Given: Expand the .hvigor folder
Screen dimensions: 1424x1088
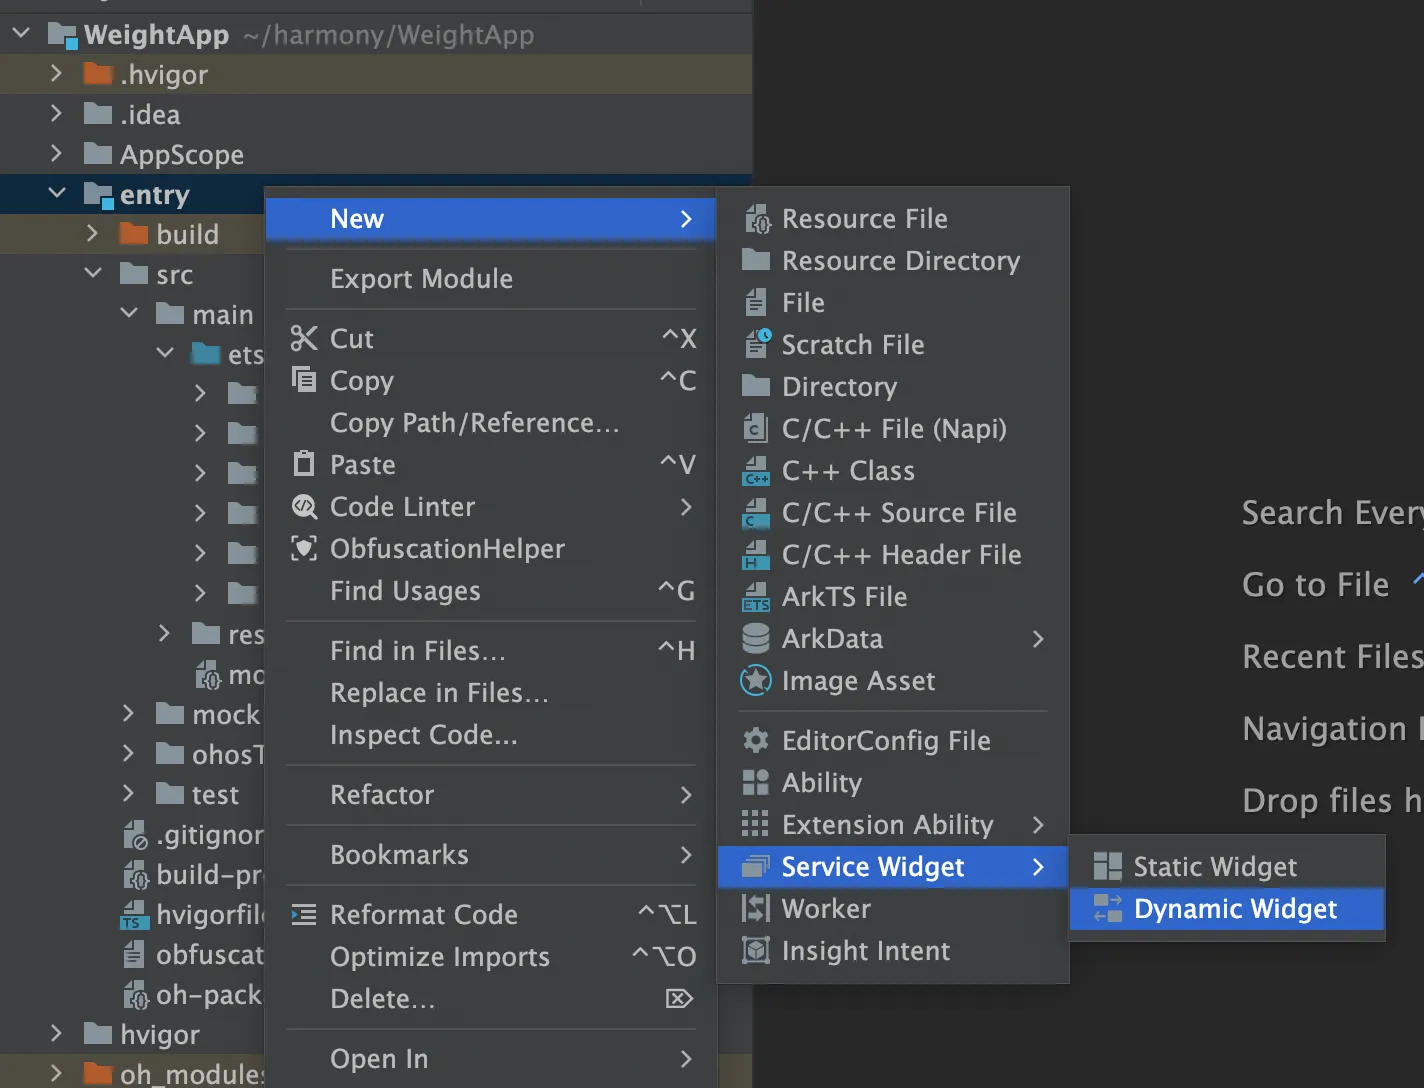Looking at the screenshot, I should click(57, 74).
